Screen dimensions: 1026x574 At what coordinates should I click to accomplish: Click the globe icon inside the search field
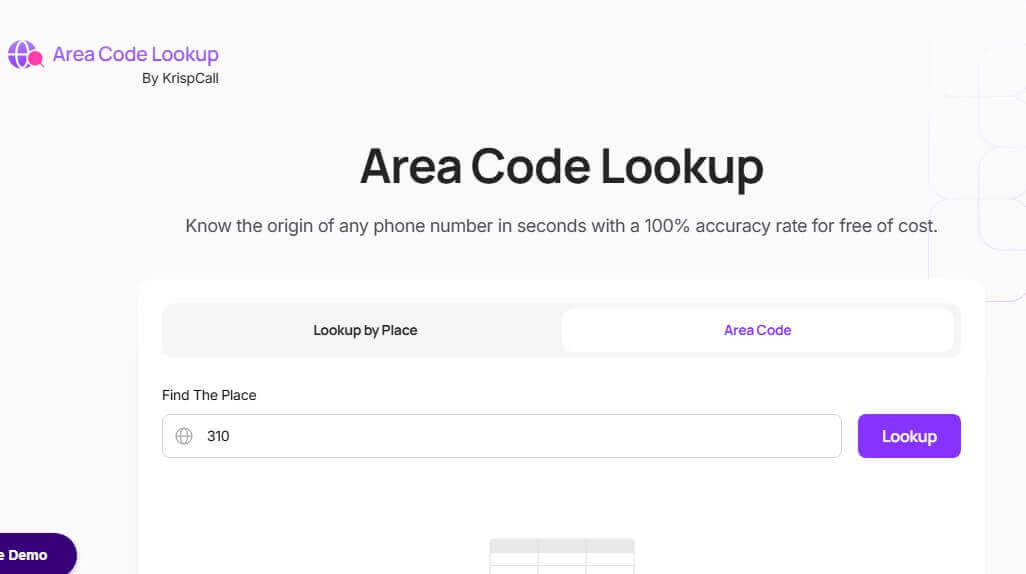(x=184, y=436)
